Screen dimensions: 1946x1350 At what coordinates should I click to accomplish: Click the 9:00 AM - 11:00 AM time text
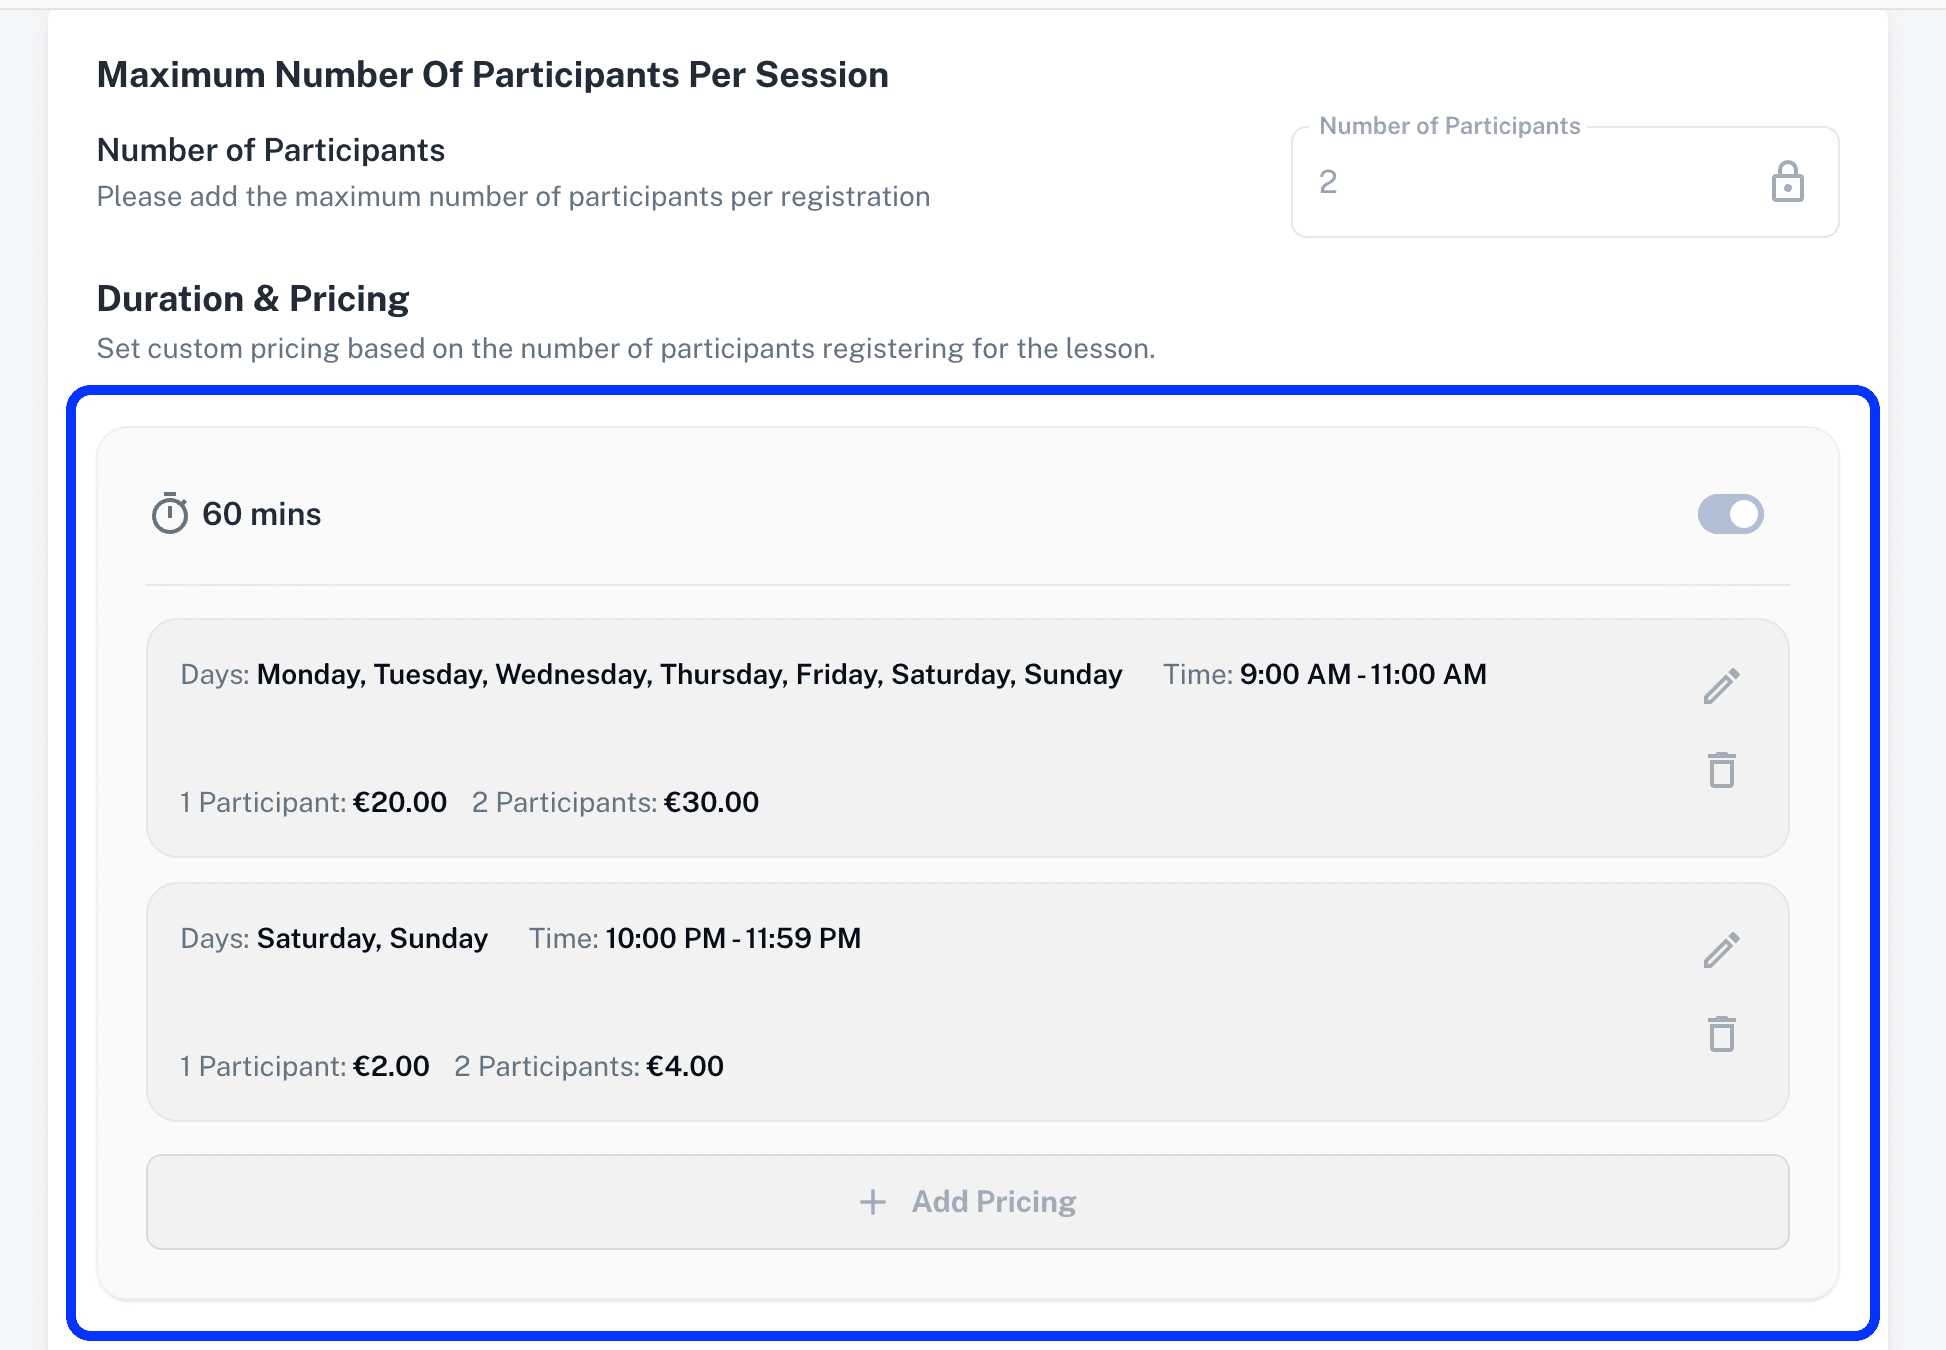click(1362, 675)
